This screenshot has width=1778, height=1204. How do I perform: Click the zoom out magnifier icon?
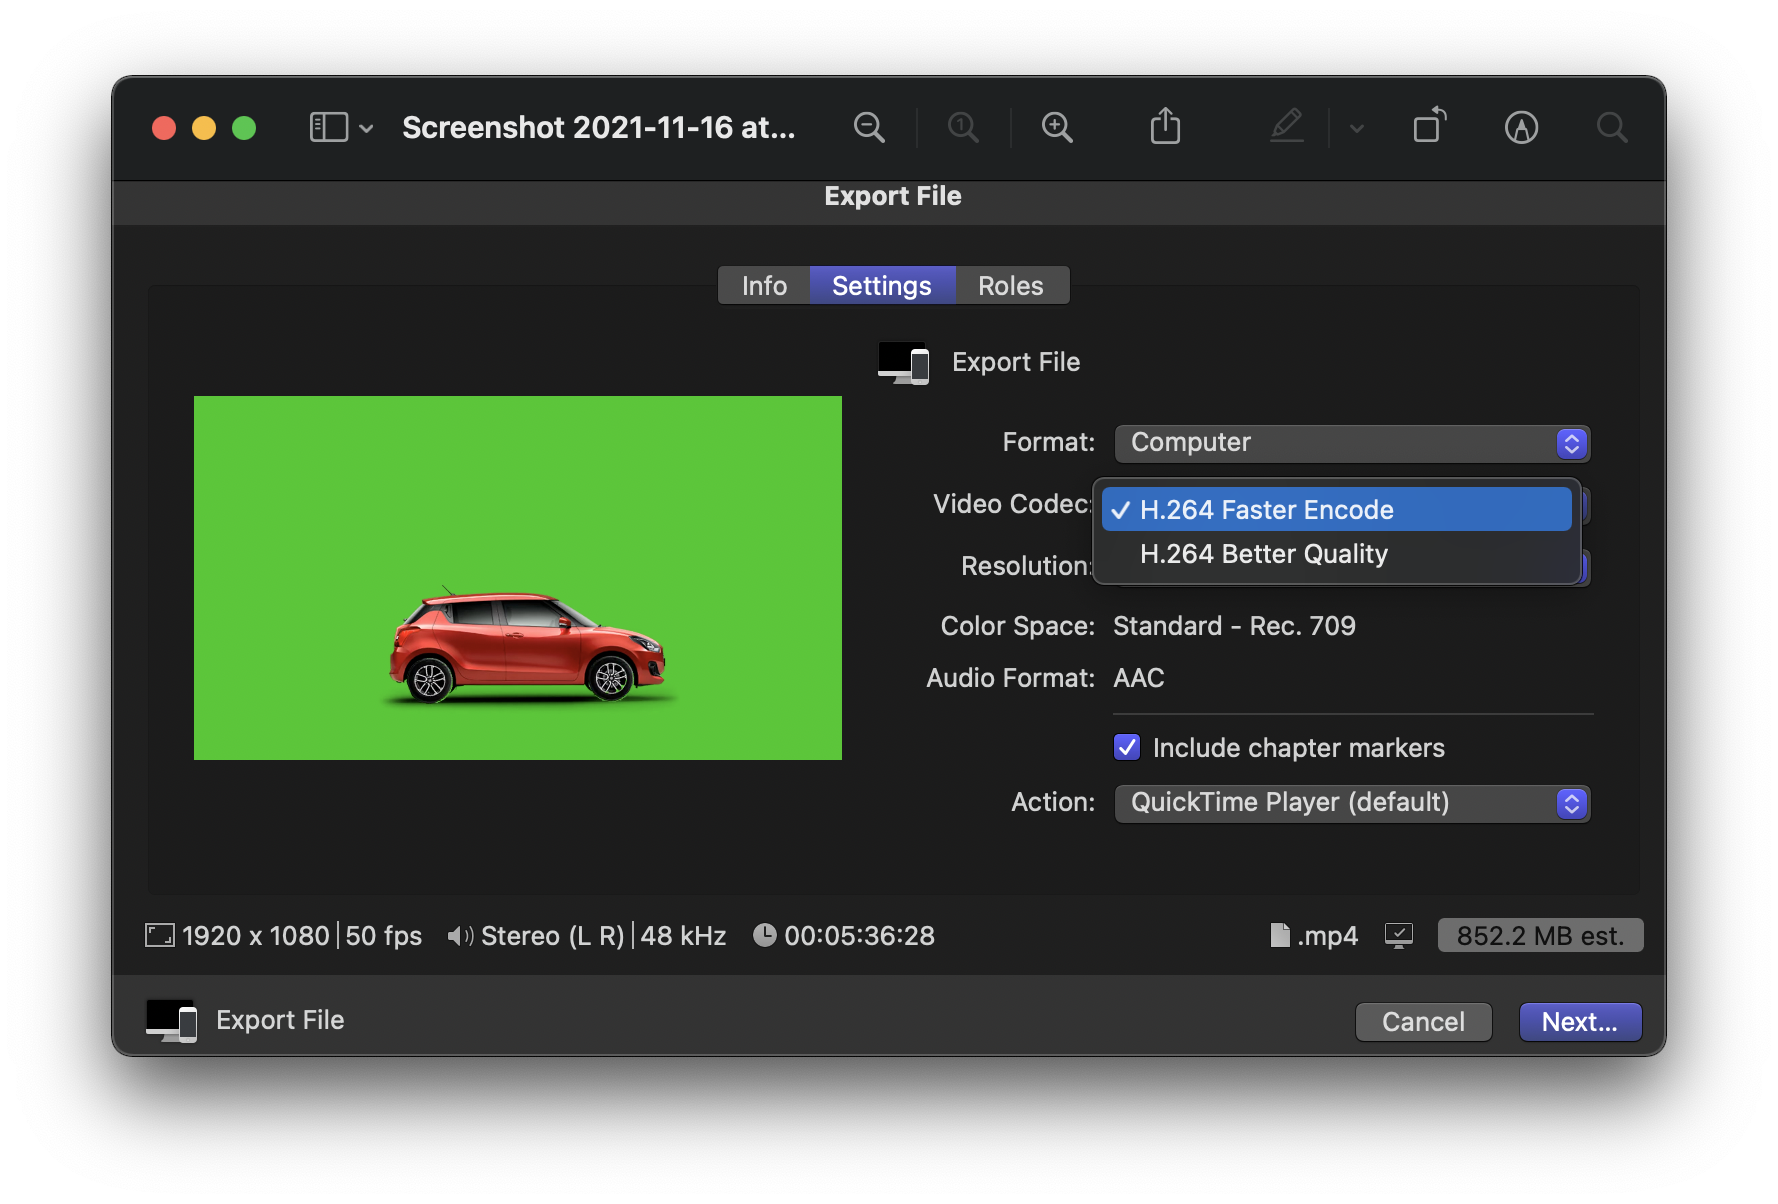click(x=868, y=128)
